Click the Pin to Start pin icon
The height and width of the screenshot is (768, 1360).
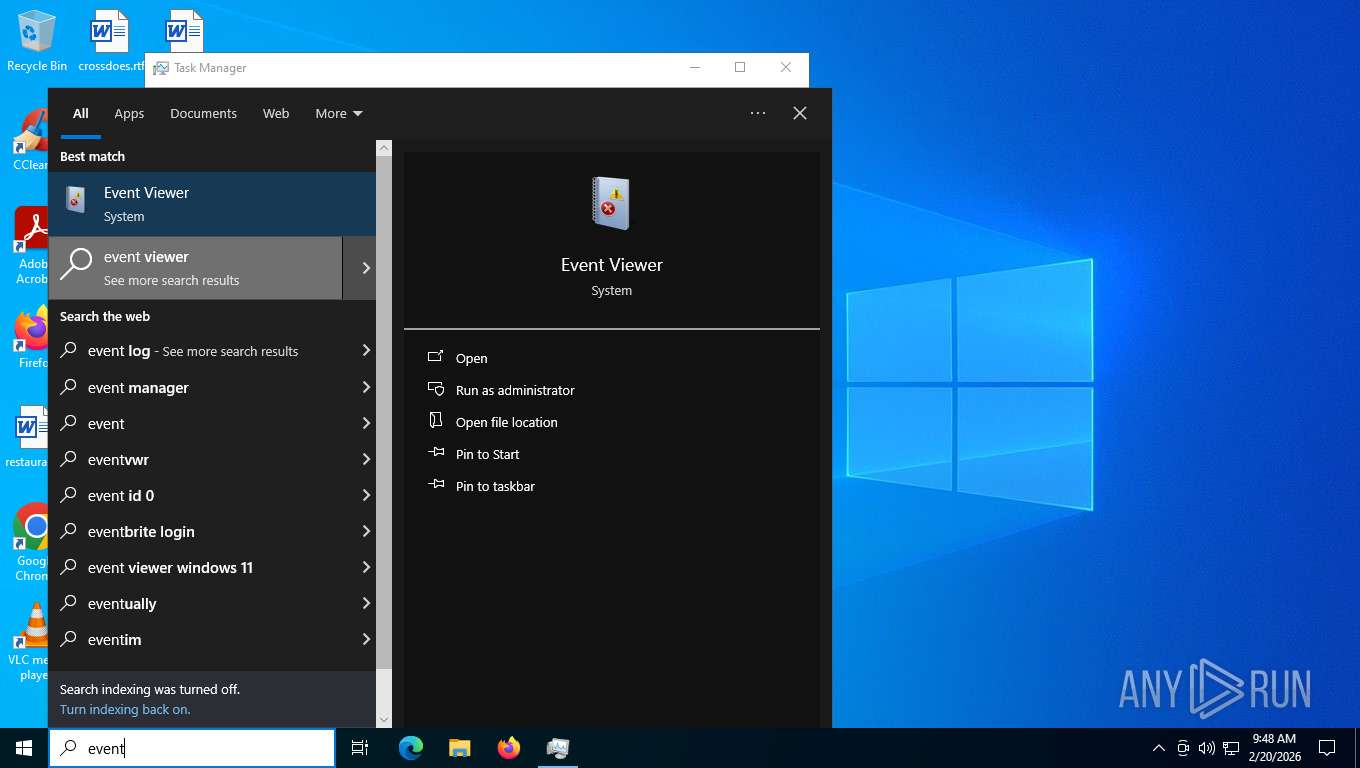click(436, 454)
